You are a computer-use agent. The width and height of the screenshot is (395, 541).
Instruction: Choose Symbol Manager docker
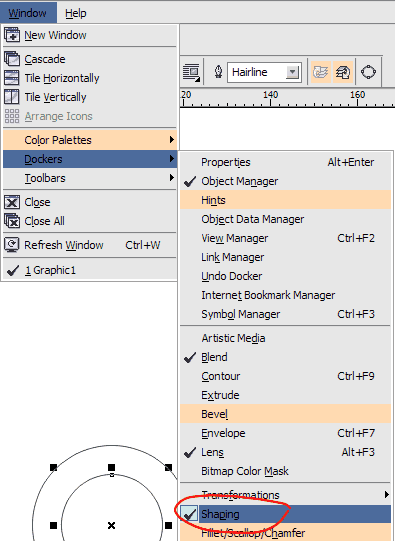pos(285,314)
